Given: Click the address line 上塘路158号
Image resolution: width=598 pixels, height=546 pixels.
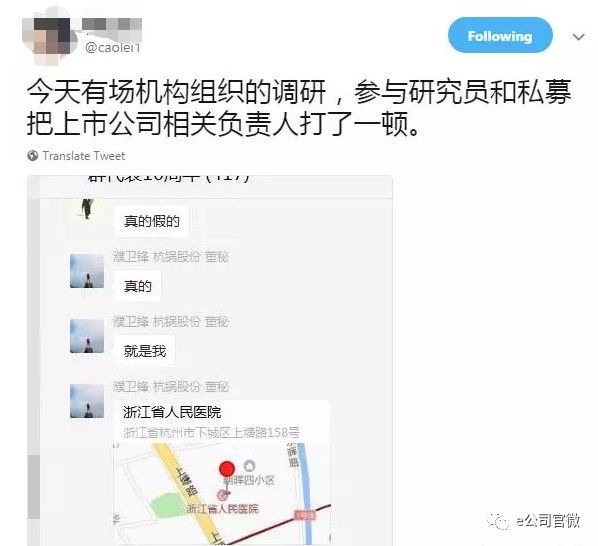Looking at the screenshot, I should coord(212,433).
